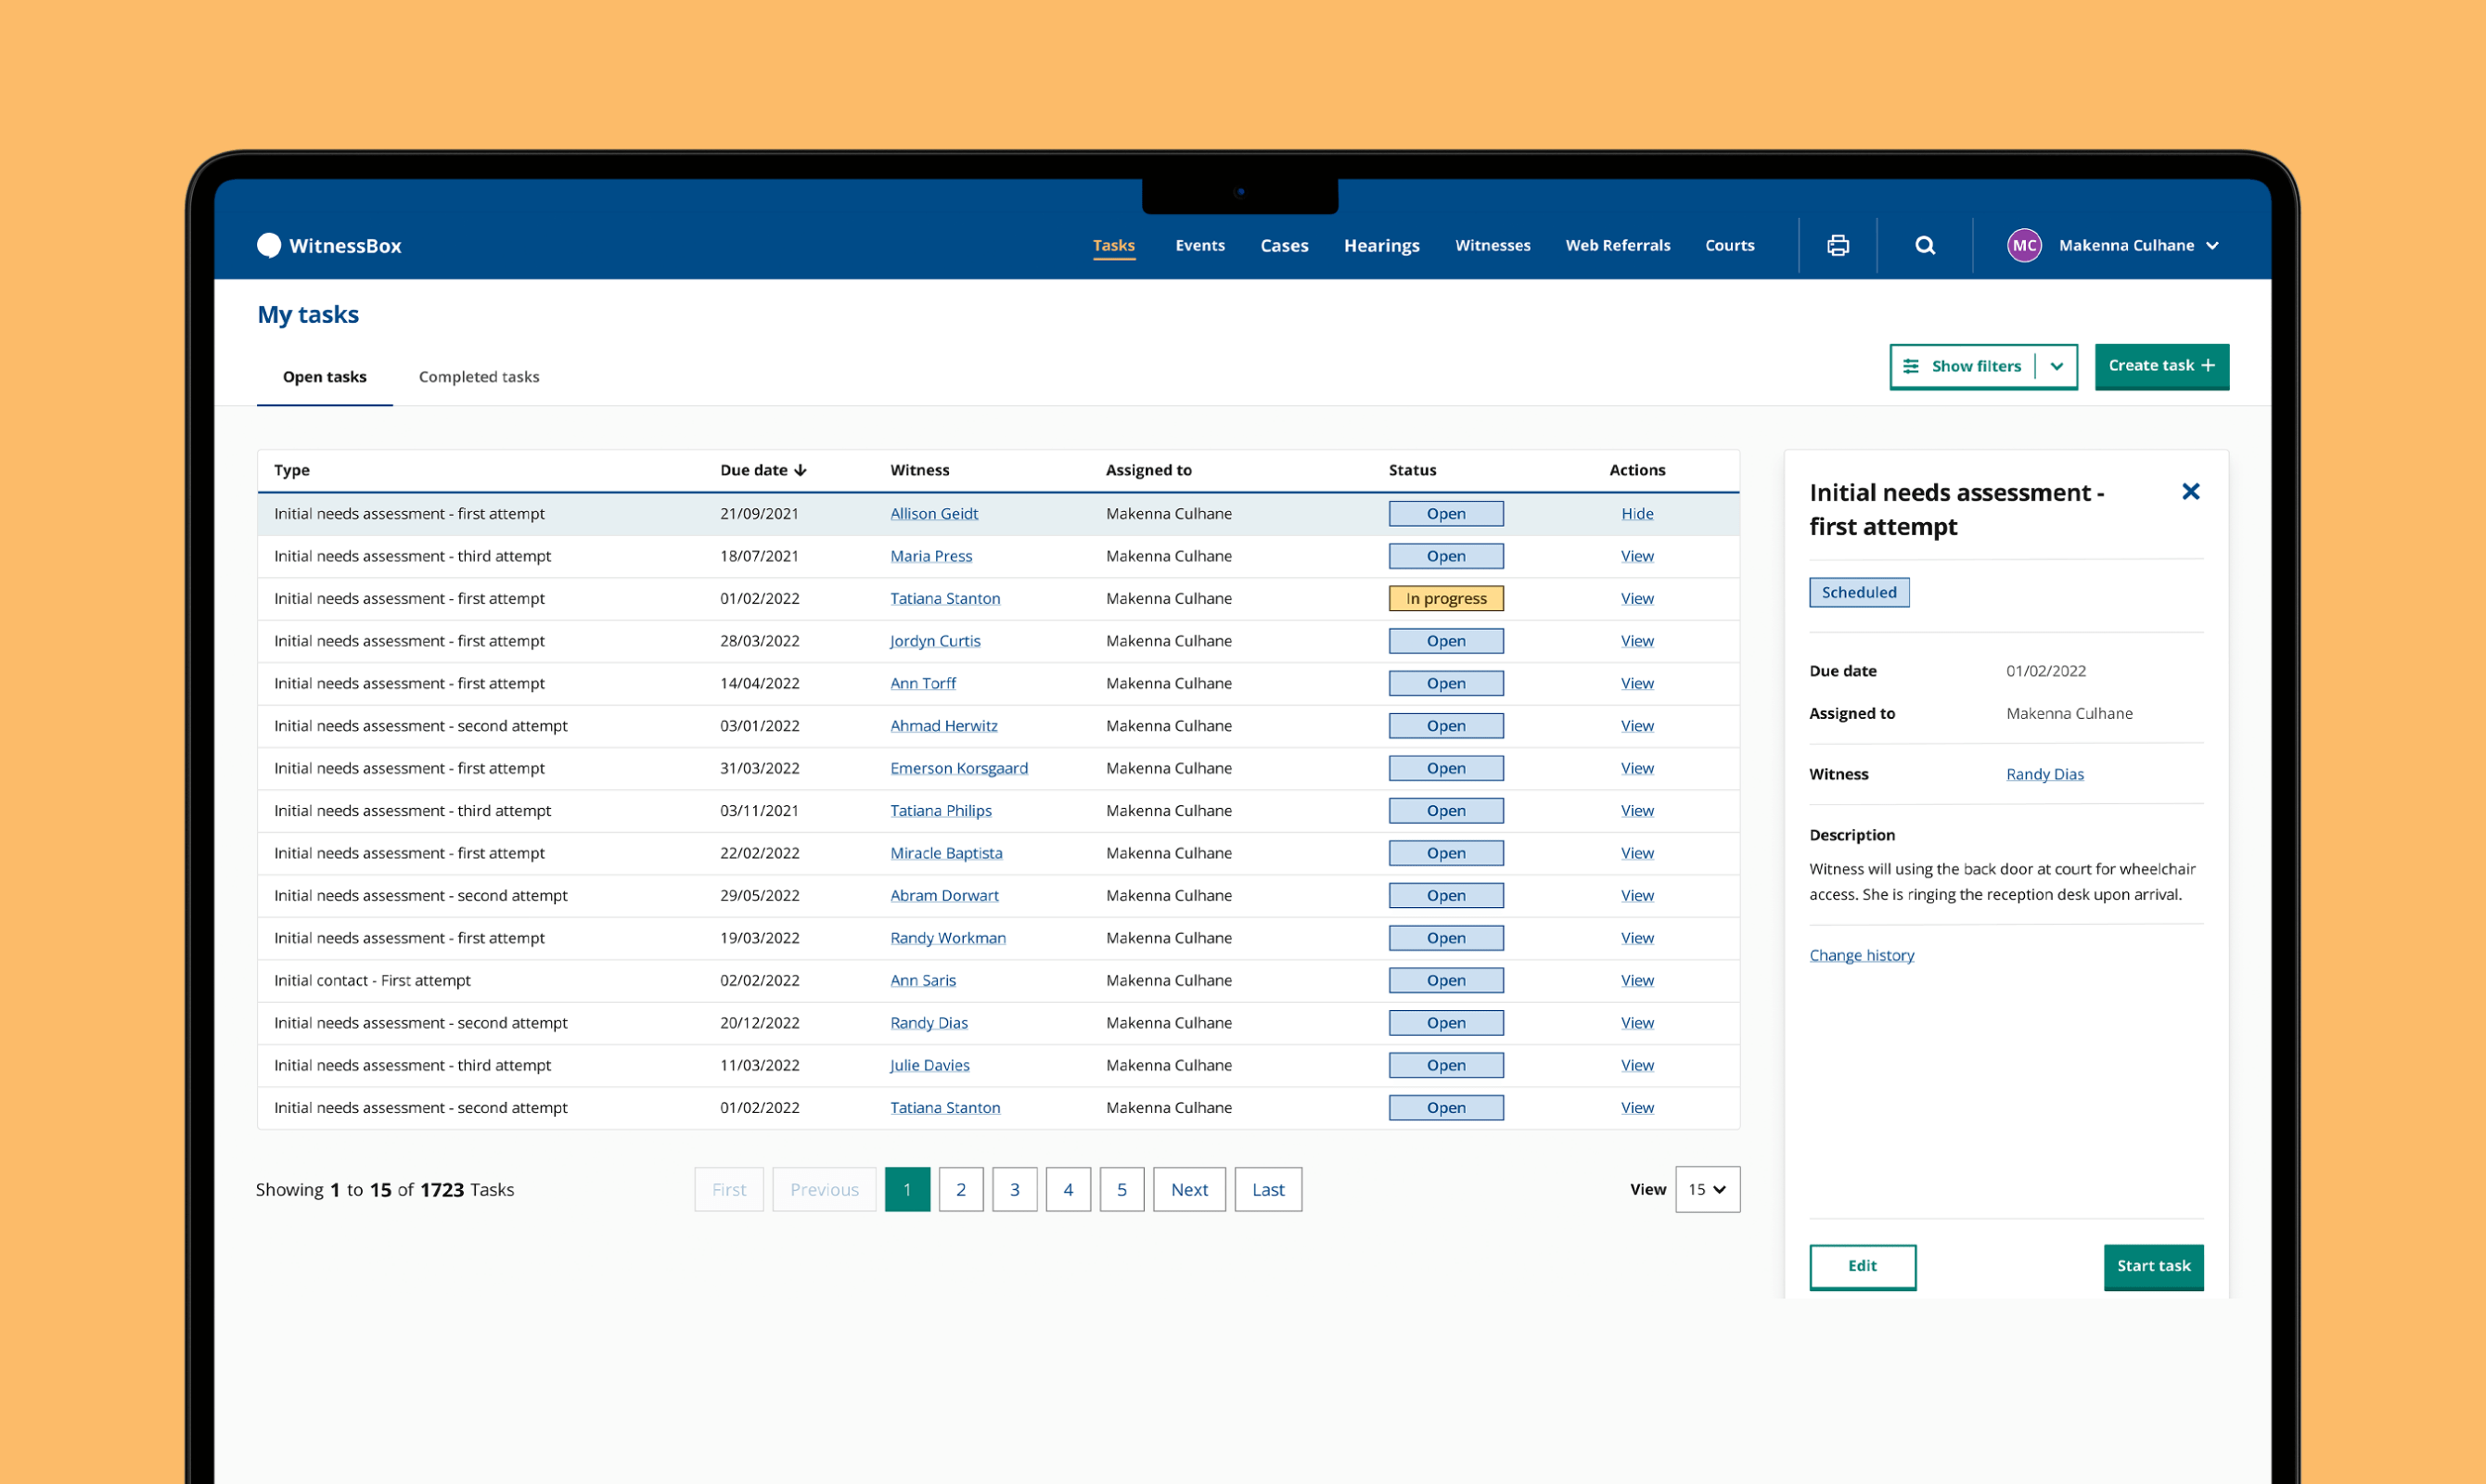
Task: Click the Witness column header
Action: [920, 470]
